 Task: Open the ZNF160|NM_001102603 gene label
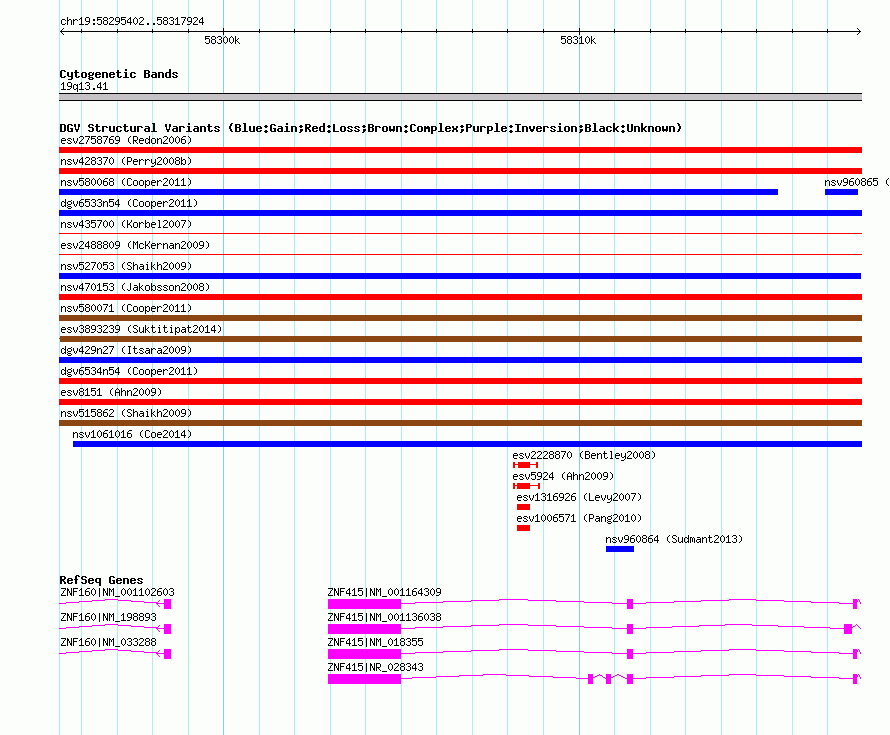pyautogui.click(x=117, y=592)
